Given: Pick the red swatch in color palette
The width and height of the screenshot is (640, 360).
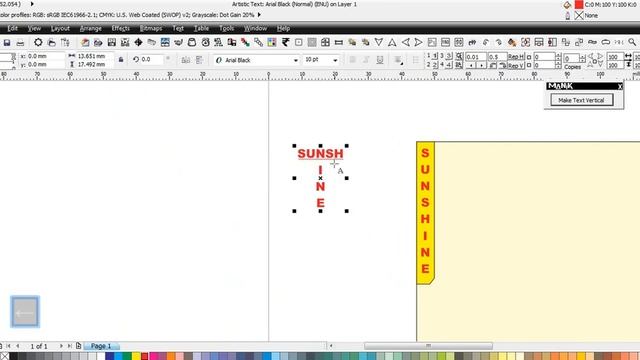Looking at the screenshot, I should click(144, 356).
